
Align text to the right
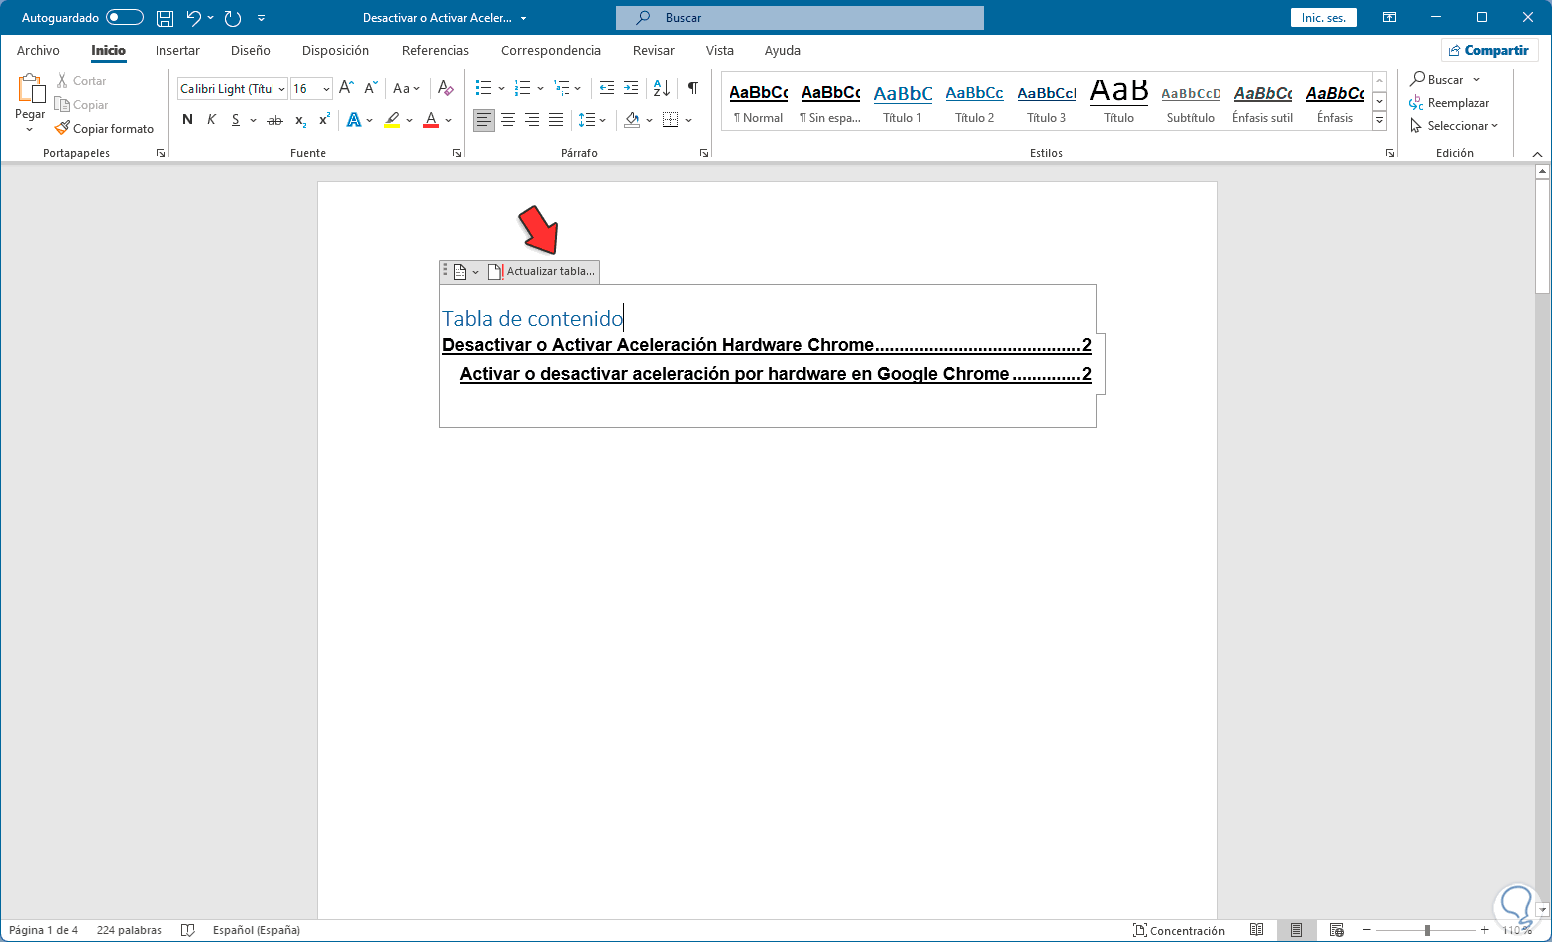(x=532, y=120)
